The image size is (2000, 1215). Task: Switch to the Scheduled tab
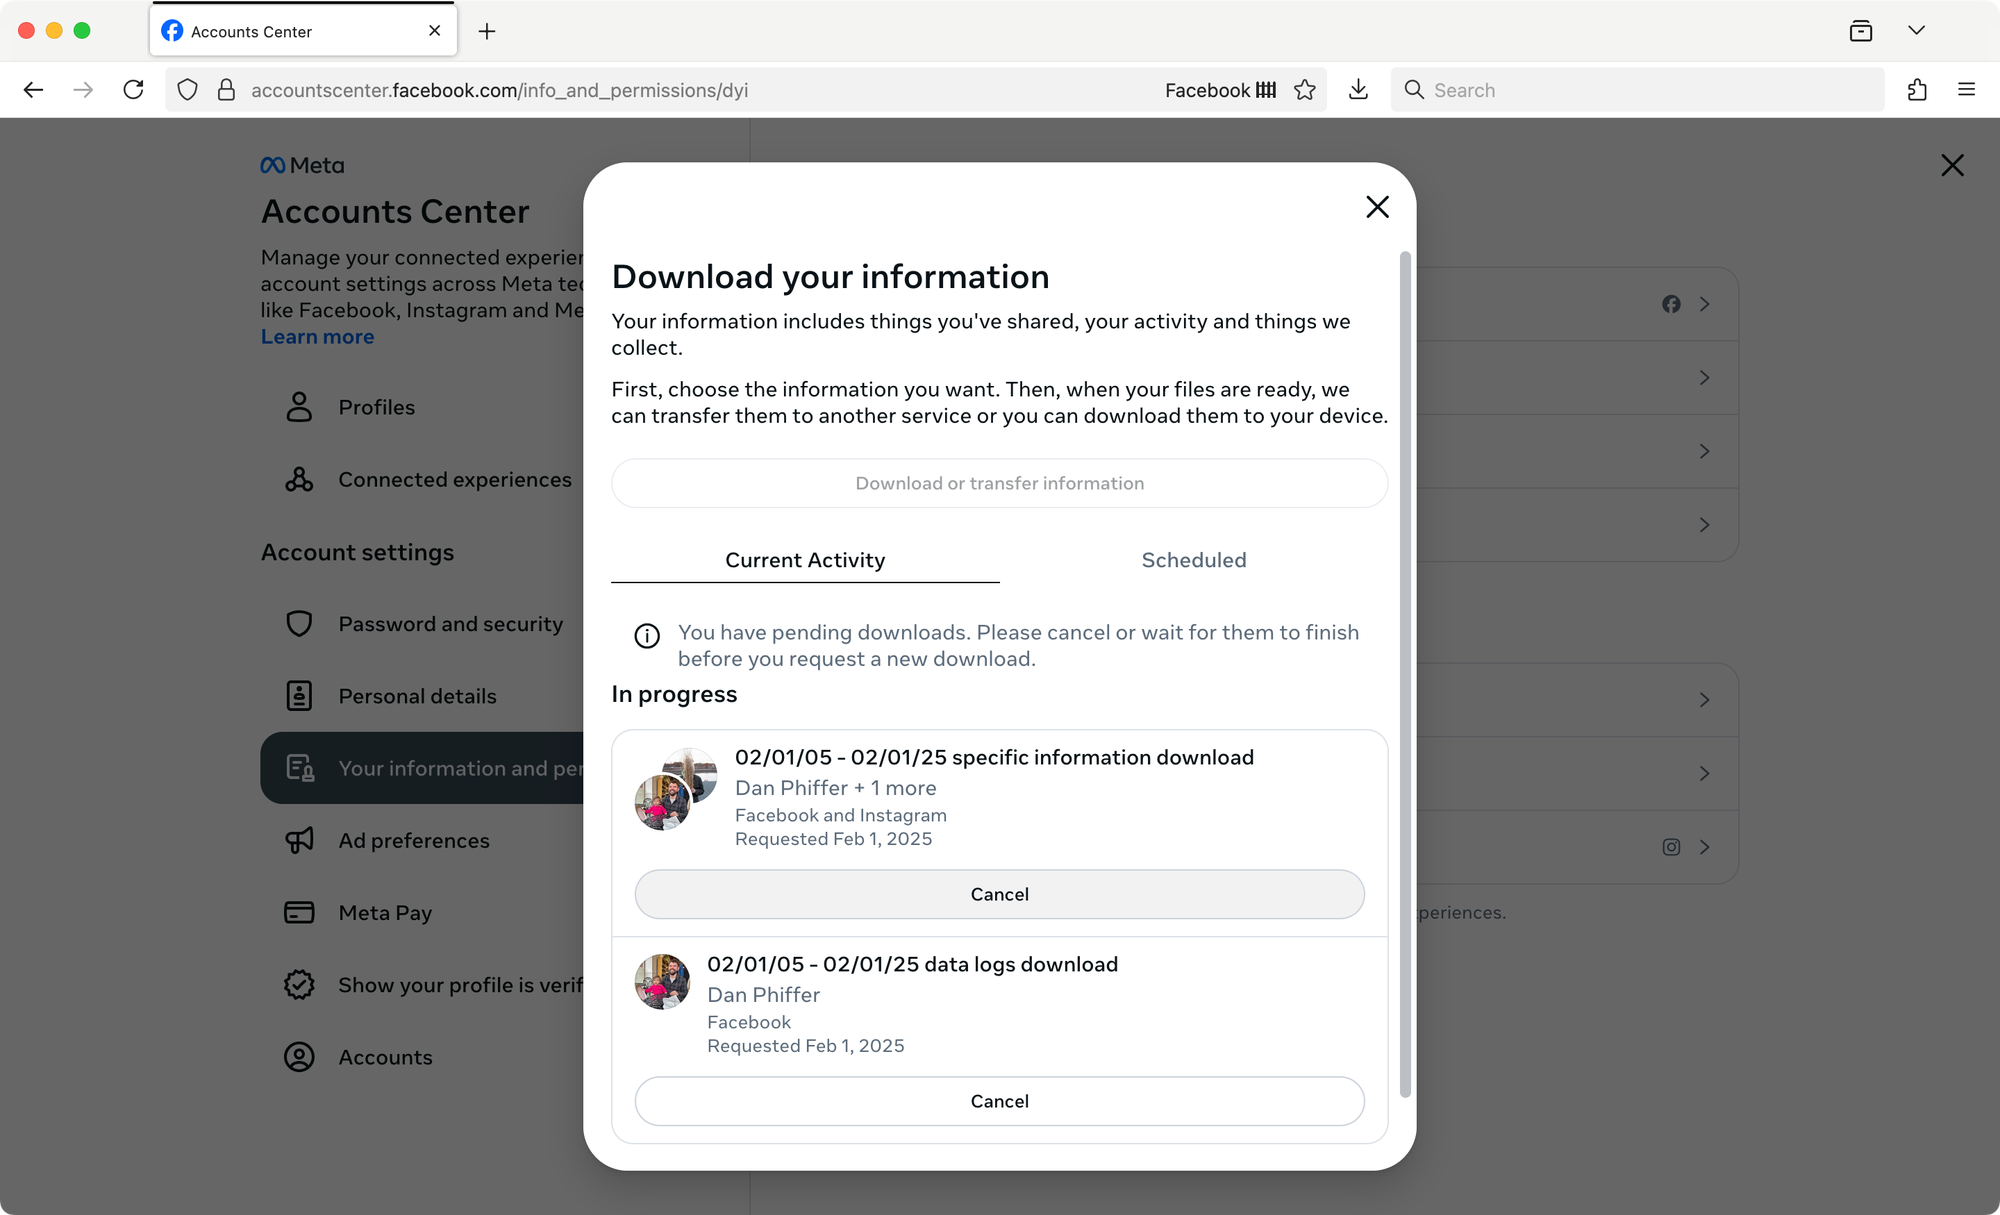[x=1193, y=559]
